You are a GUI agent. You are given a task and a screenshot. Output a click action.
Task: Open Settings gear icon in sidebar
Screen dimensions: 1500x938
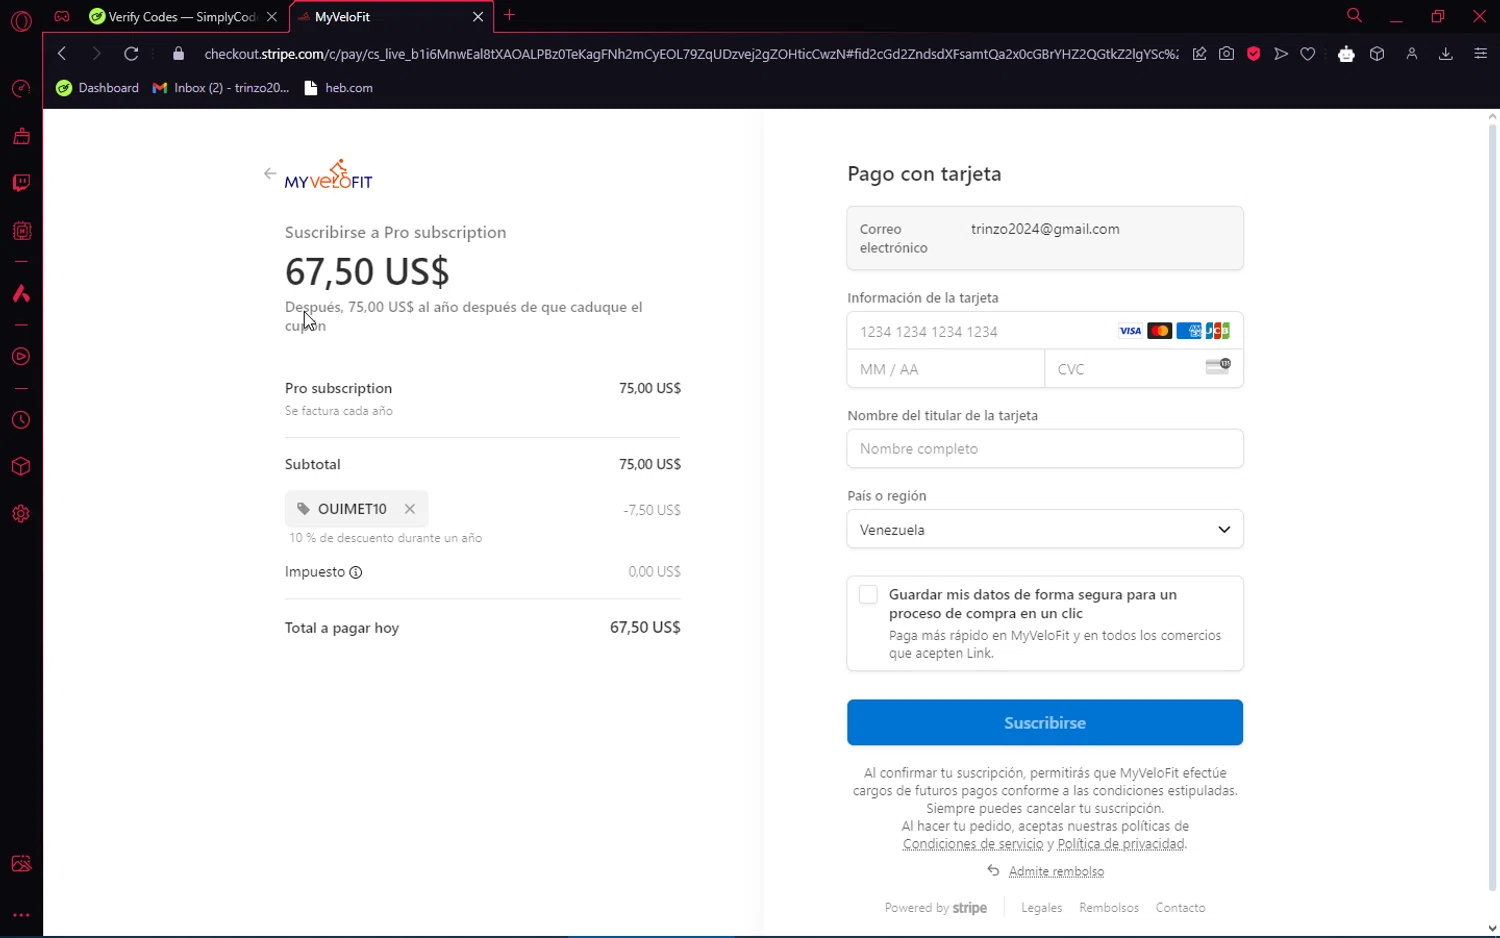(21, 514)
